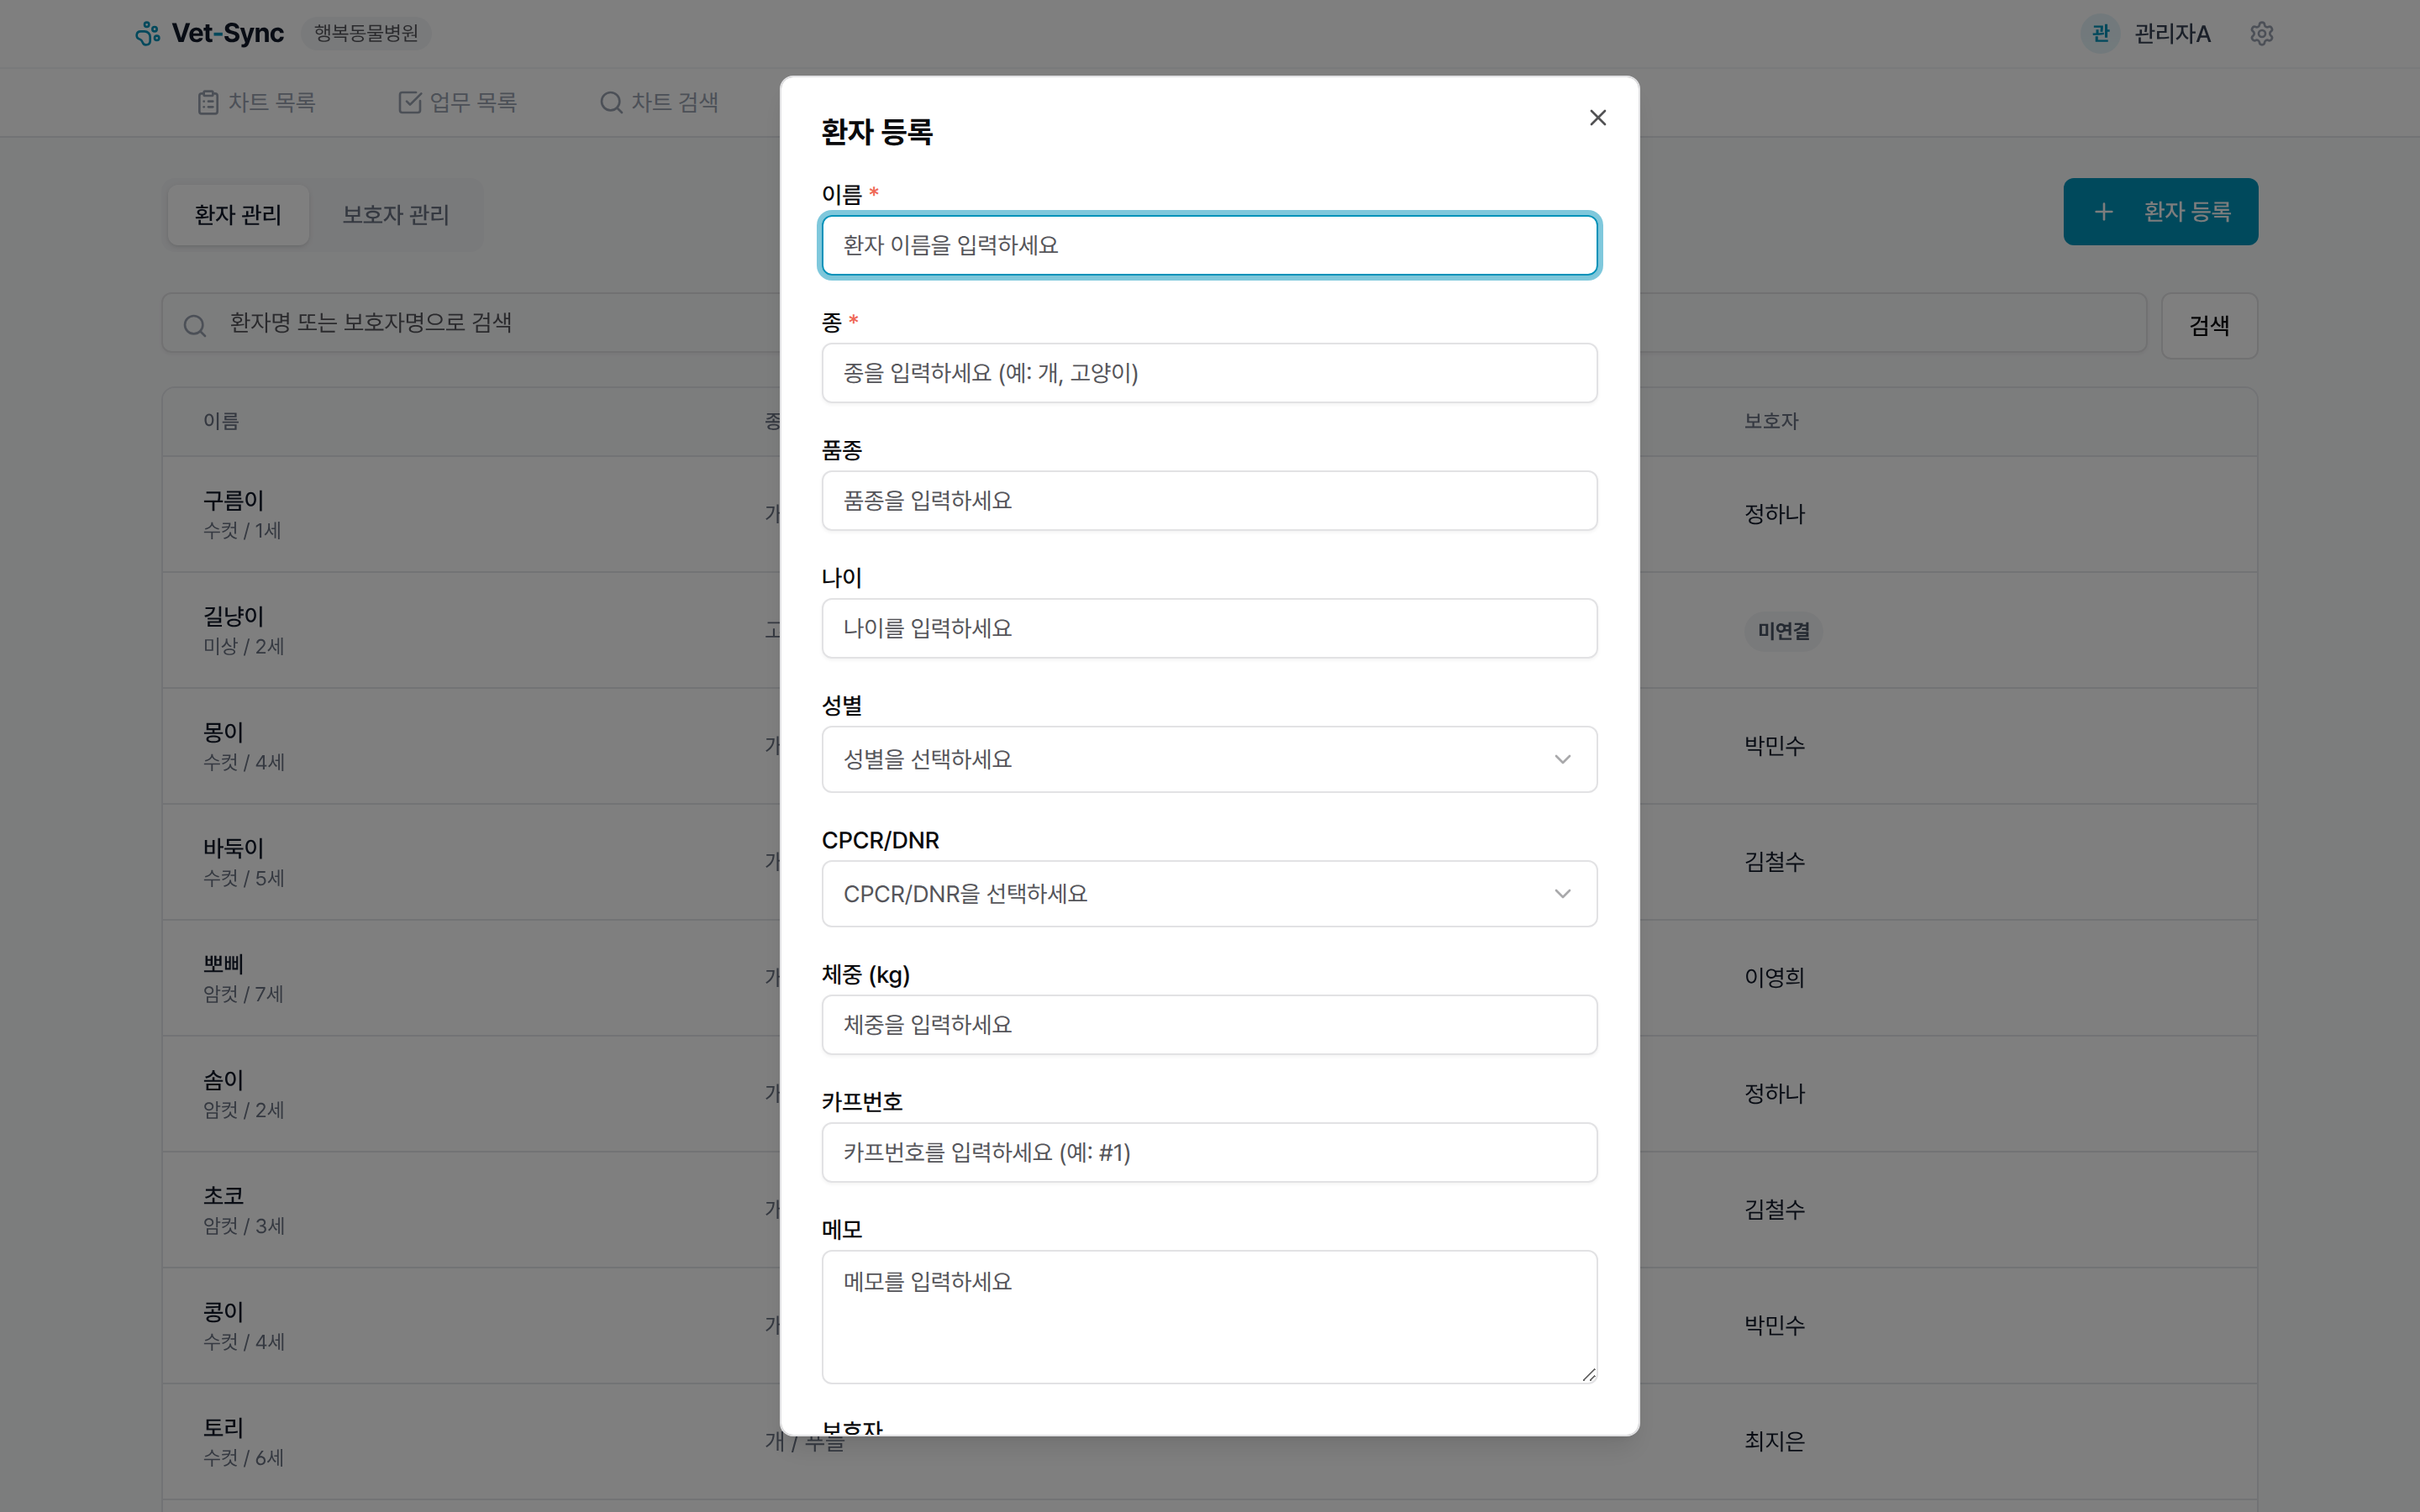Image resolution: width=2420 pixels, height=1512 pixels.
Task: Click the 관 admin avatar badge
Action: click(x=2100, y=33)
